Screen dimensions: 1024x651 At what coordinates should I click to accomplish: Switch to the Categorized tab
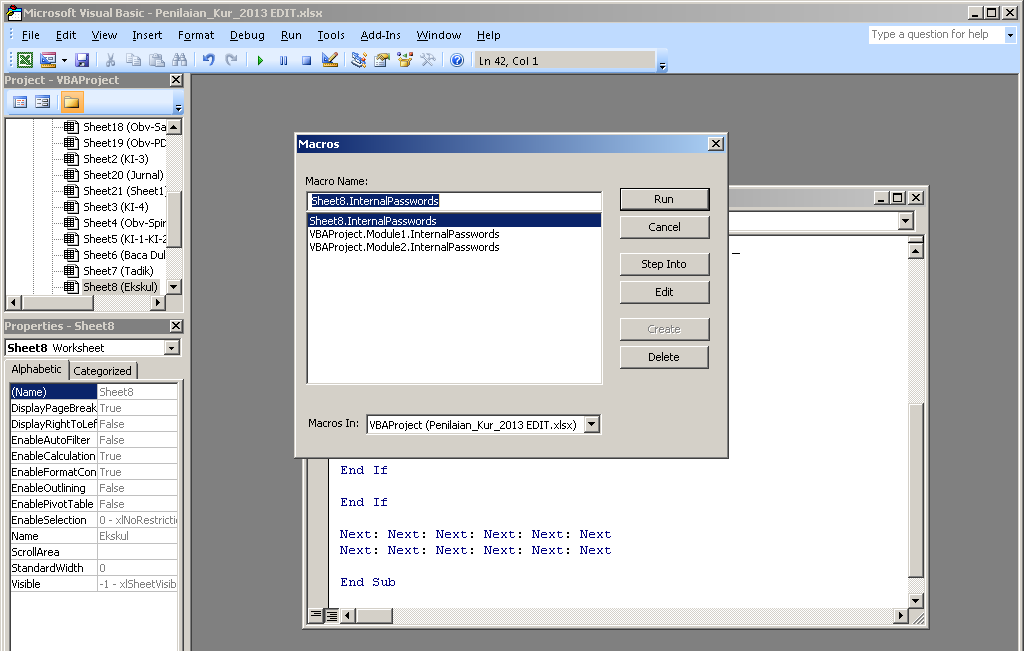[x=103, y=371]
